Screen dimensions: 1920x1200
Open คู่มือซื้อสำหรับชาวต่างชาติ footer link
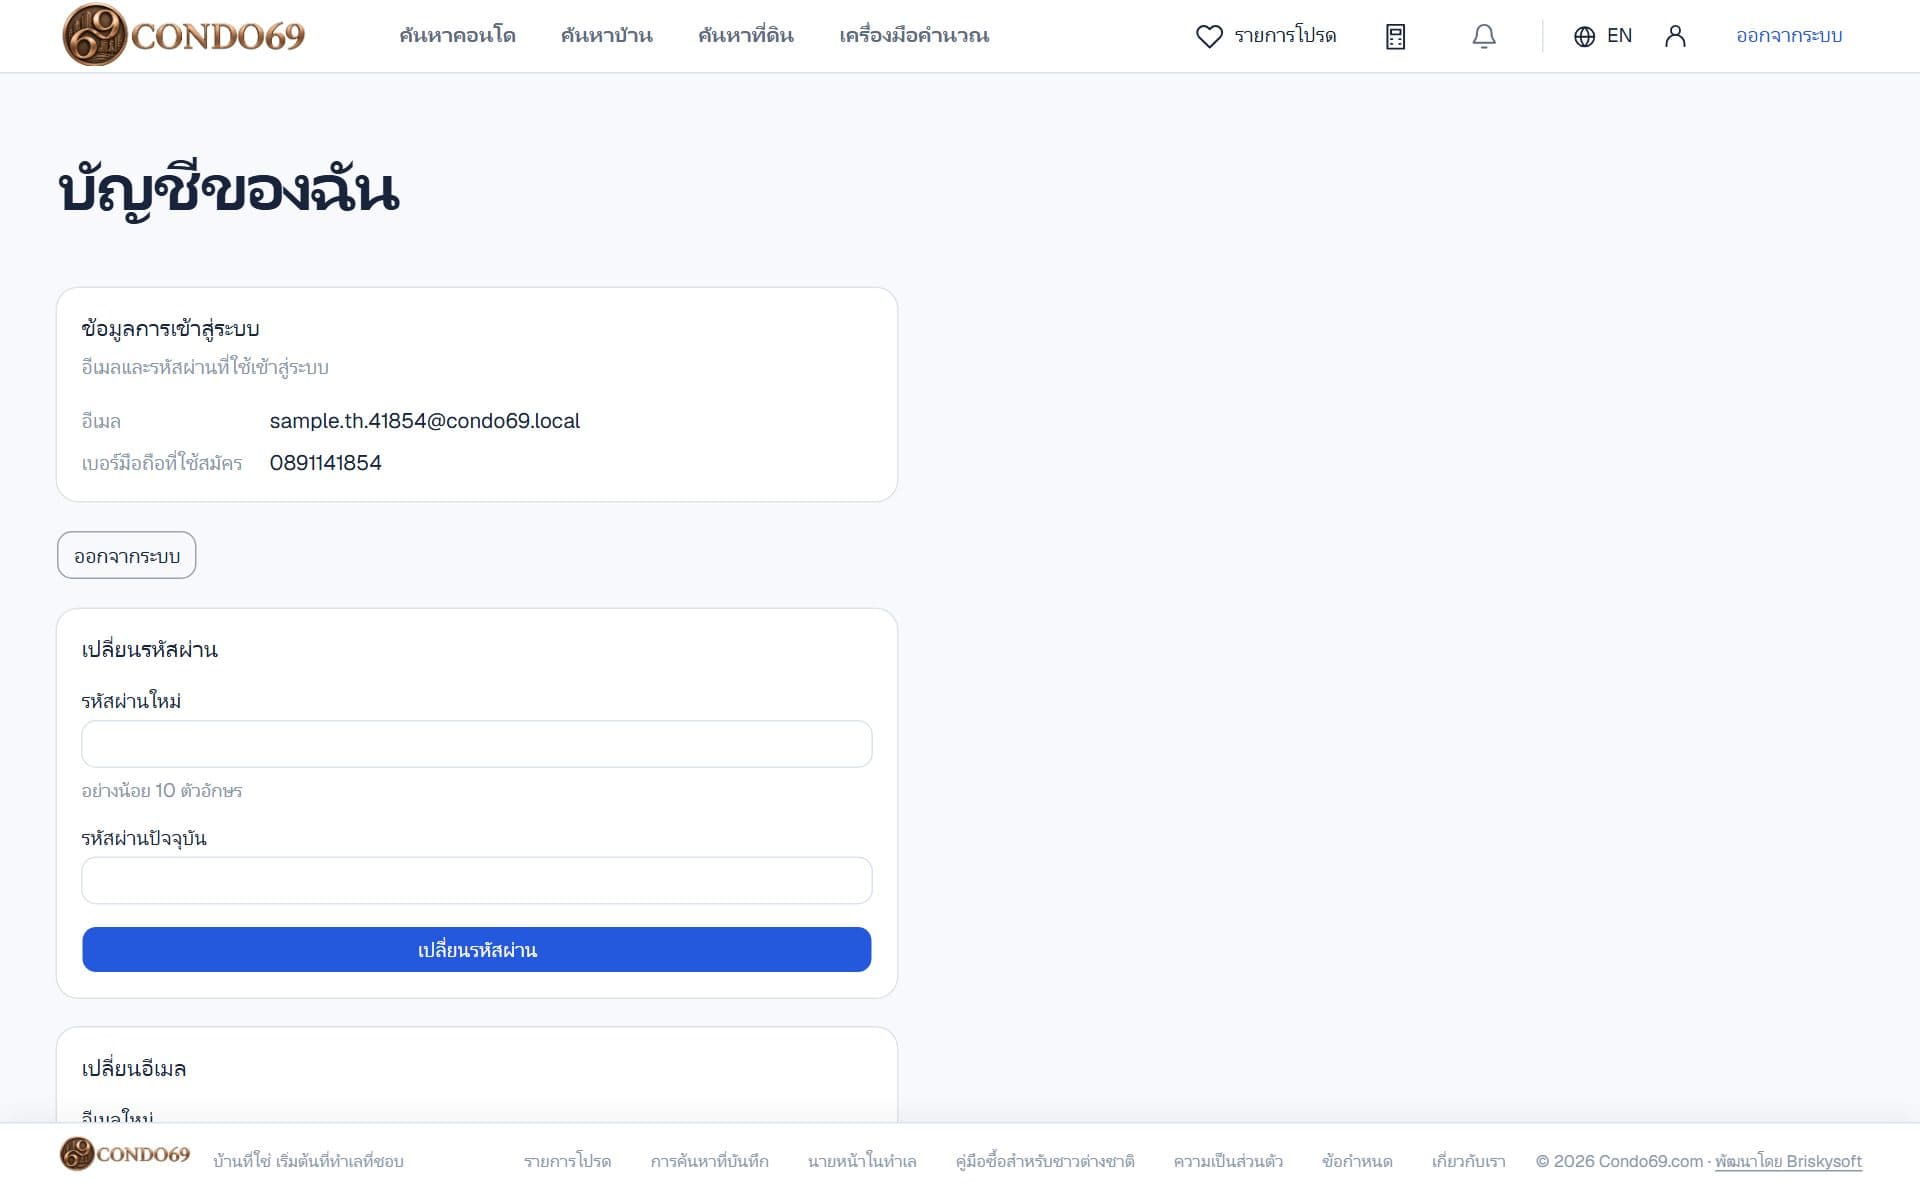(1045, 1161)
